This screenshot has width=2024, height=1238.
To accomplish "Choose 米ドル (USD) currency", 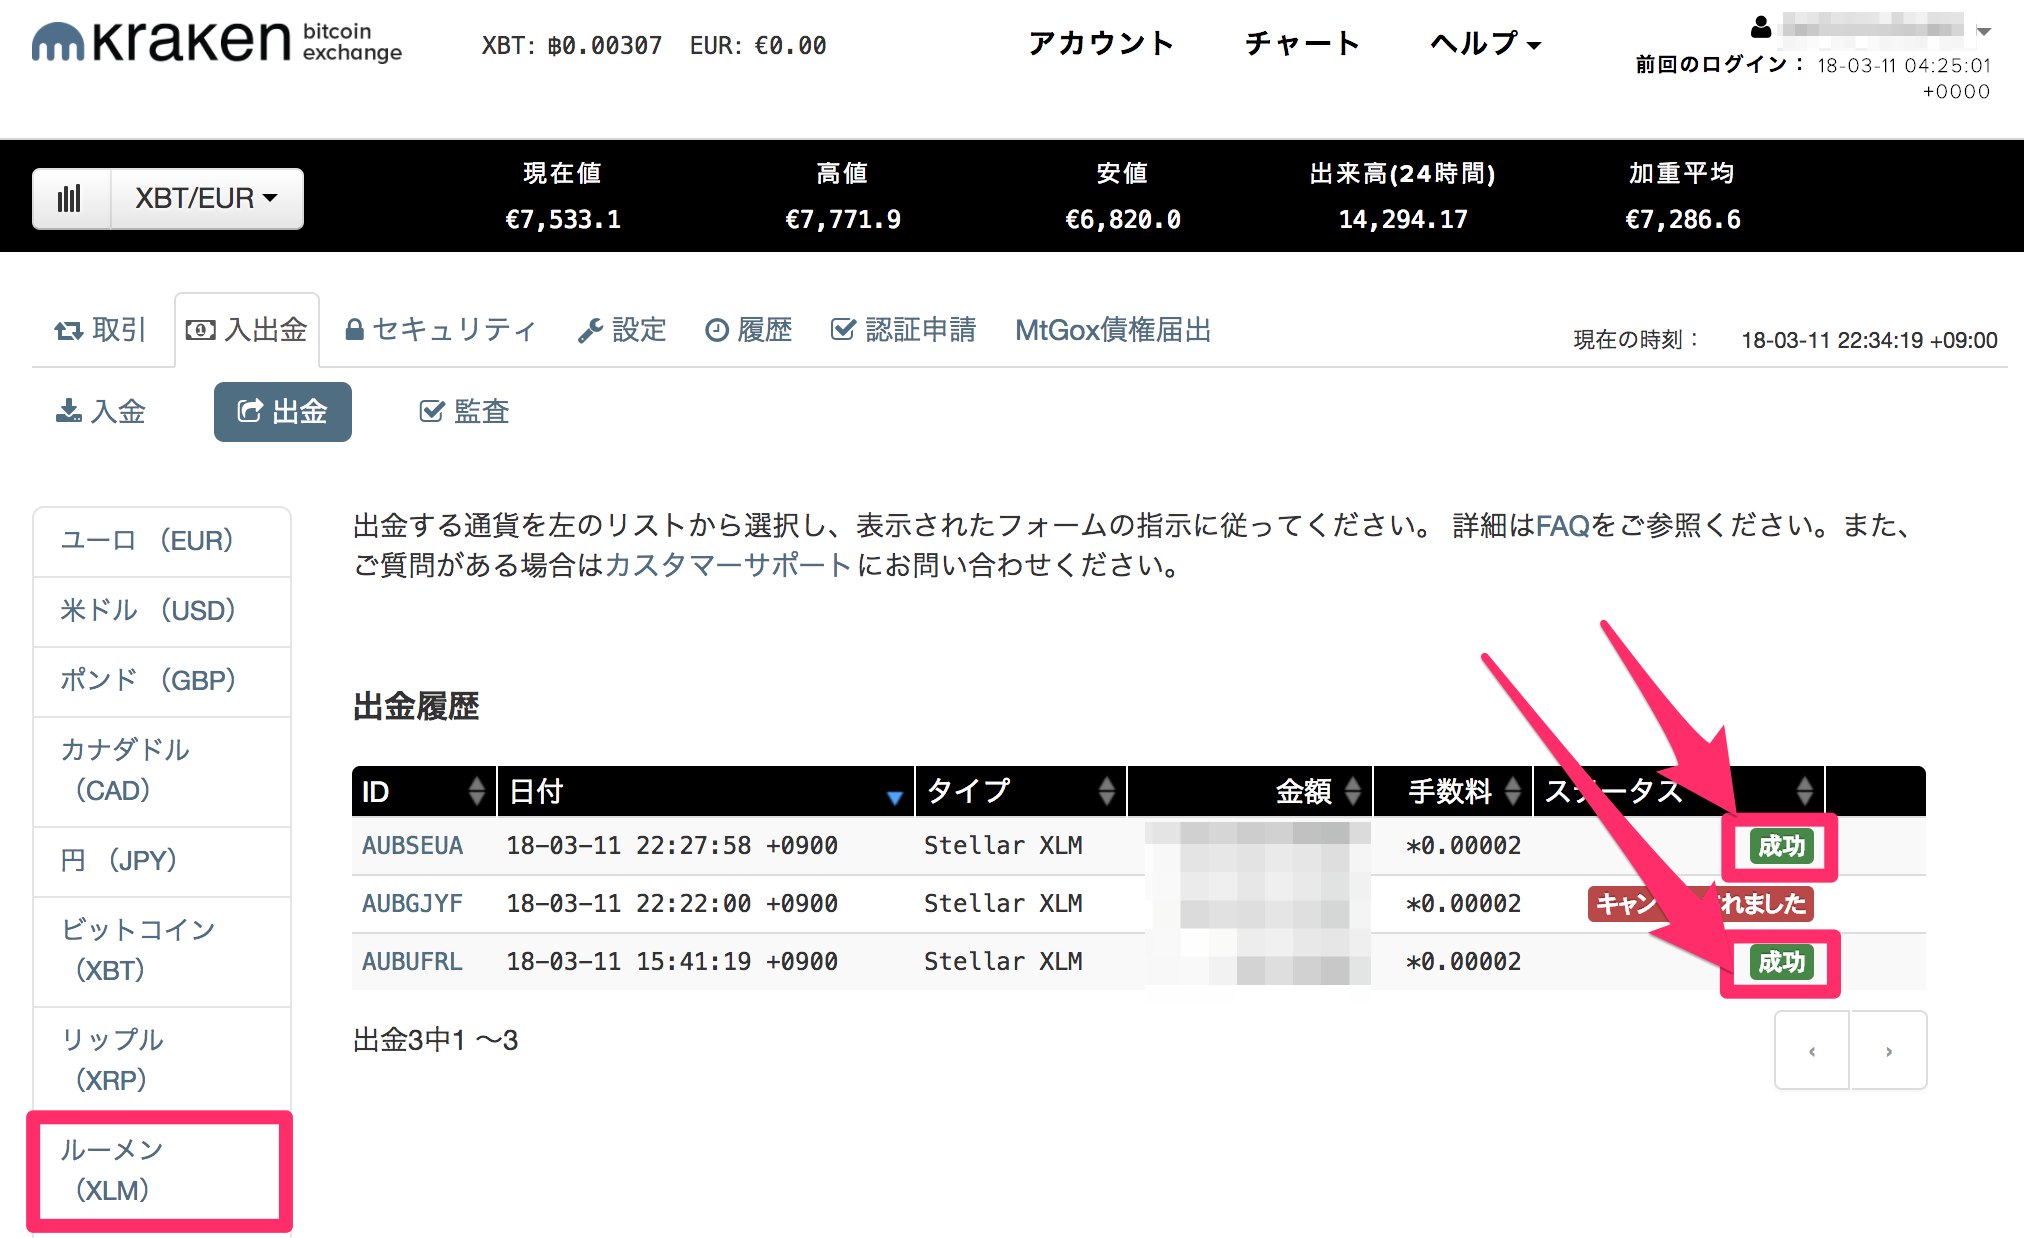I will (x=162, y=611).
